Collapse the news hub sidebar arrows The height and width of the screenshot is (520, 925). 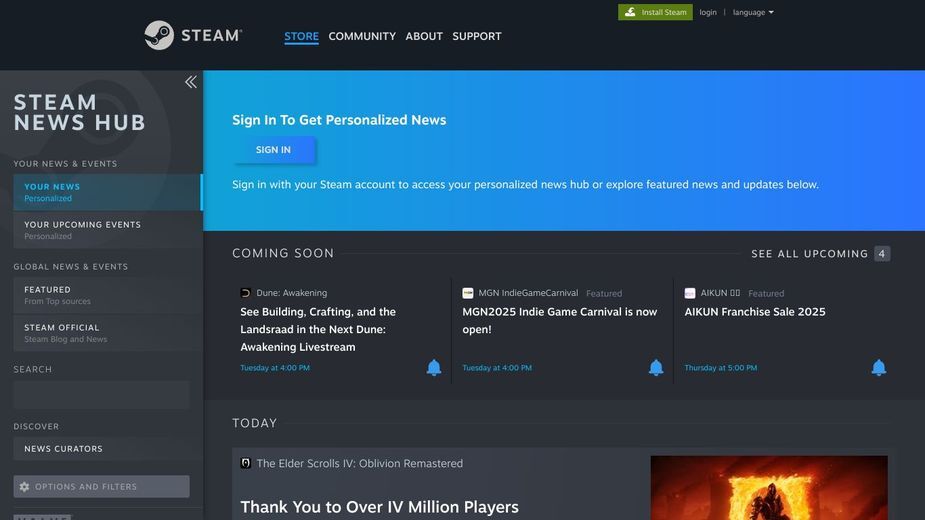tap(191, 82)
